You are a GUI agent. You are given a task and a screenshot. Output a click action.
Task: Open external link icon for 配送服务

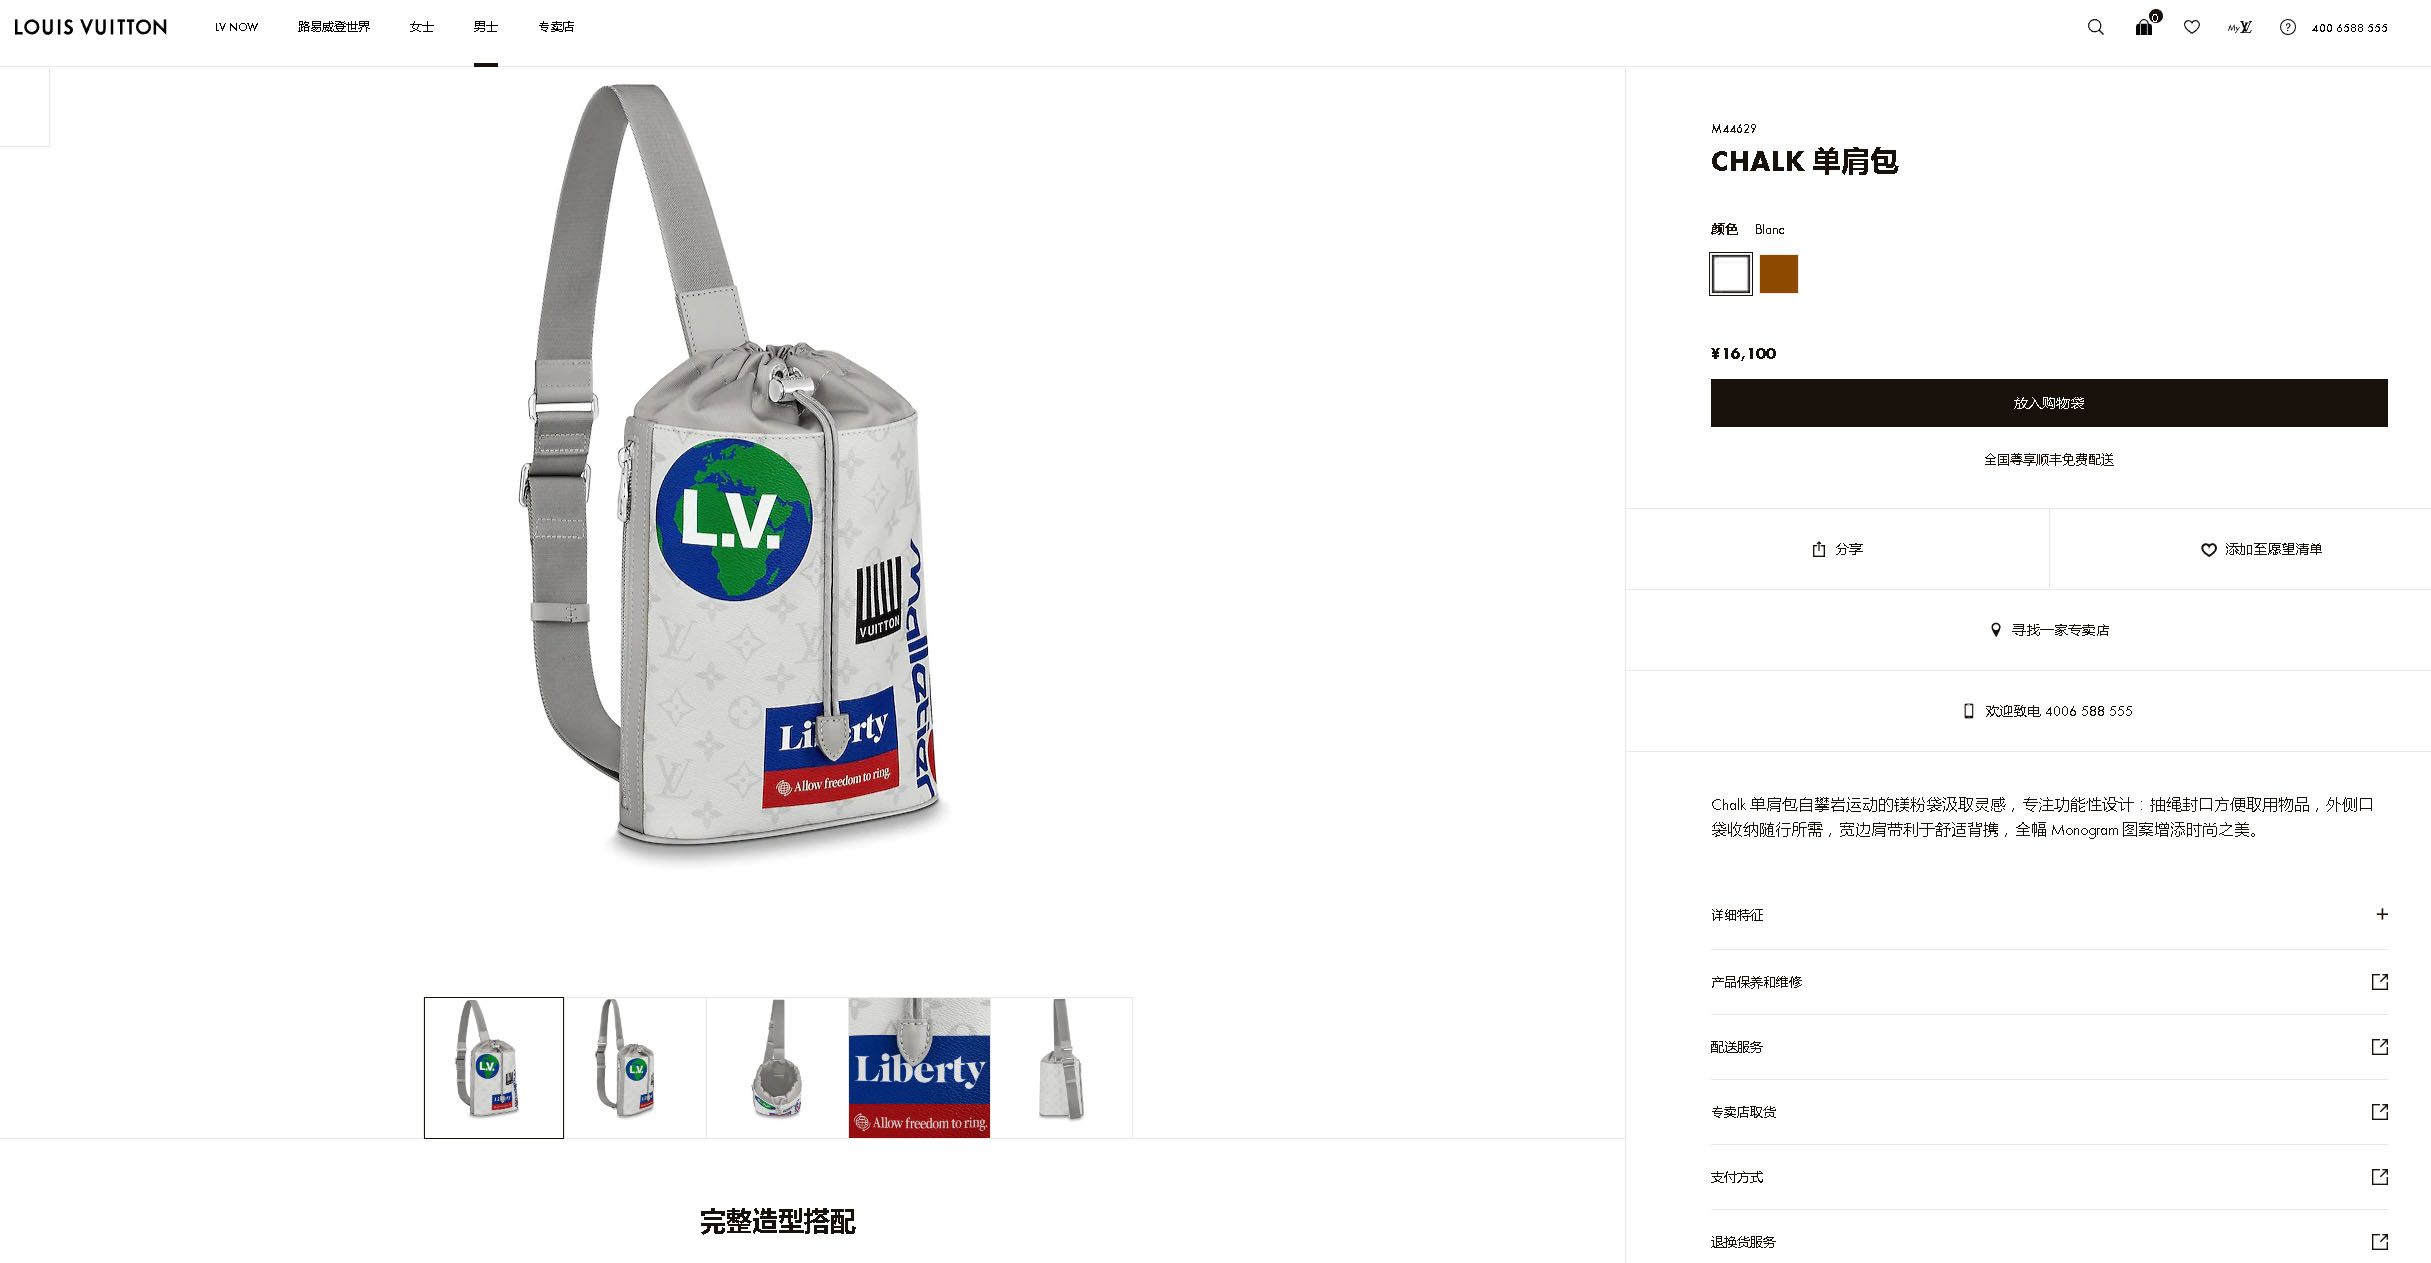pos(2379,1046)
